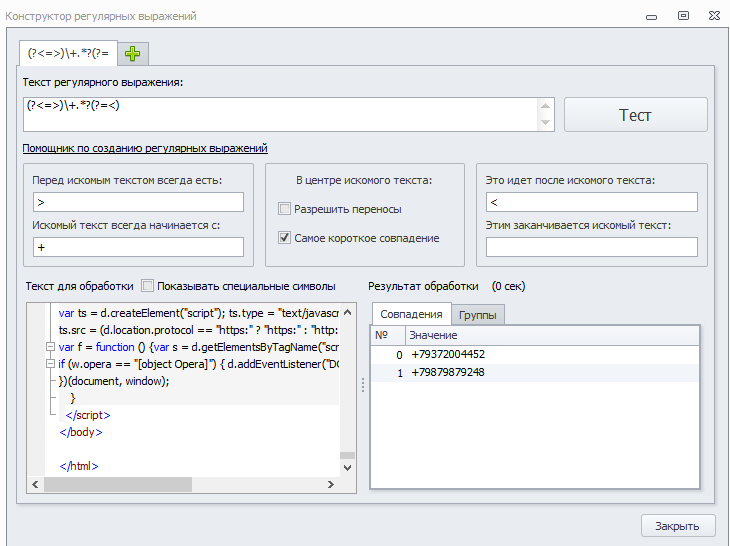The height and width of the screenshot is (546, 730).
Task: Click the 'Это идет после искомого текста' field
Action: [592, 202]
